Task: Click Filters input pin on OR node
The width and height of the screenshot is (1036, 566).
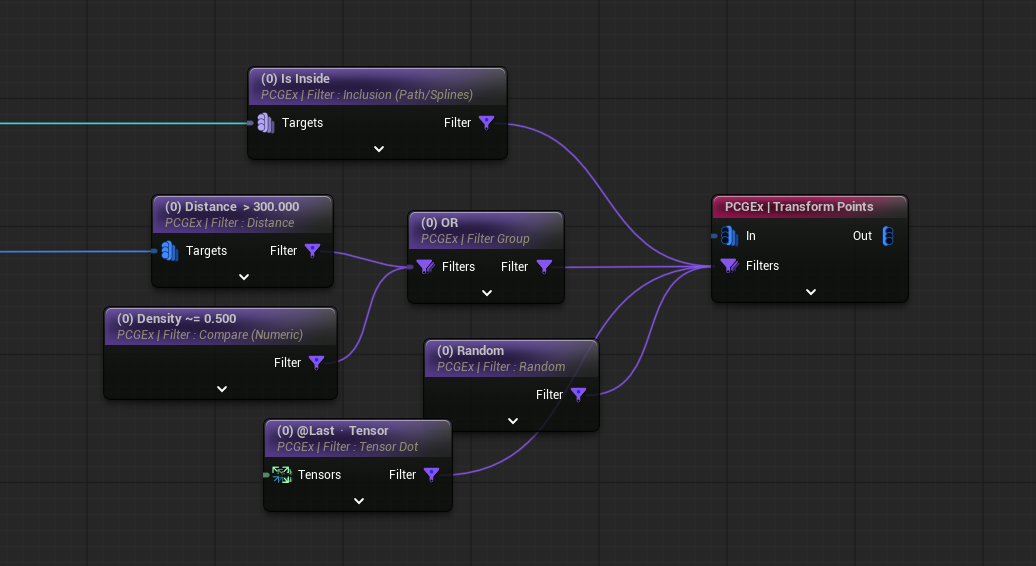Action: (x=425, y=267)
